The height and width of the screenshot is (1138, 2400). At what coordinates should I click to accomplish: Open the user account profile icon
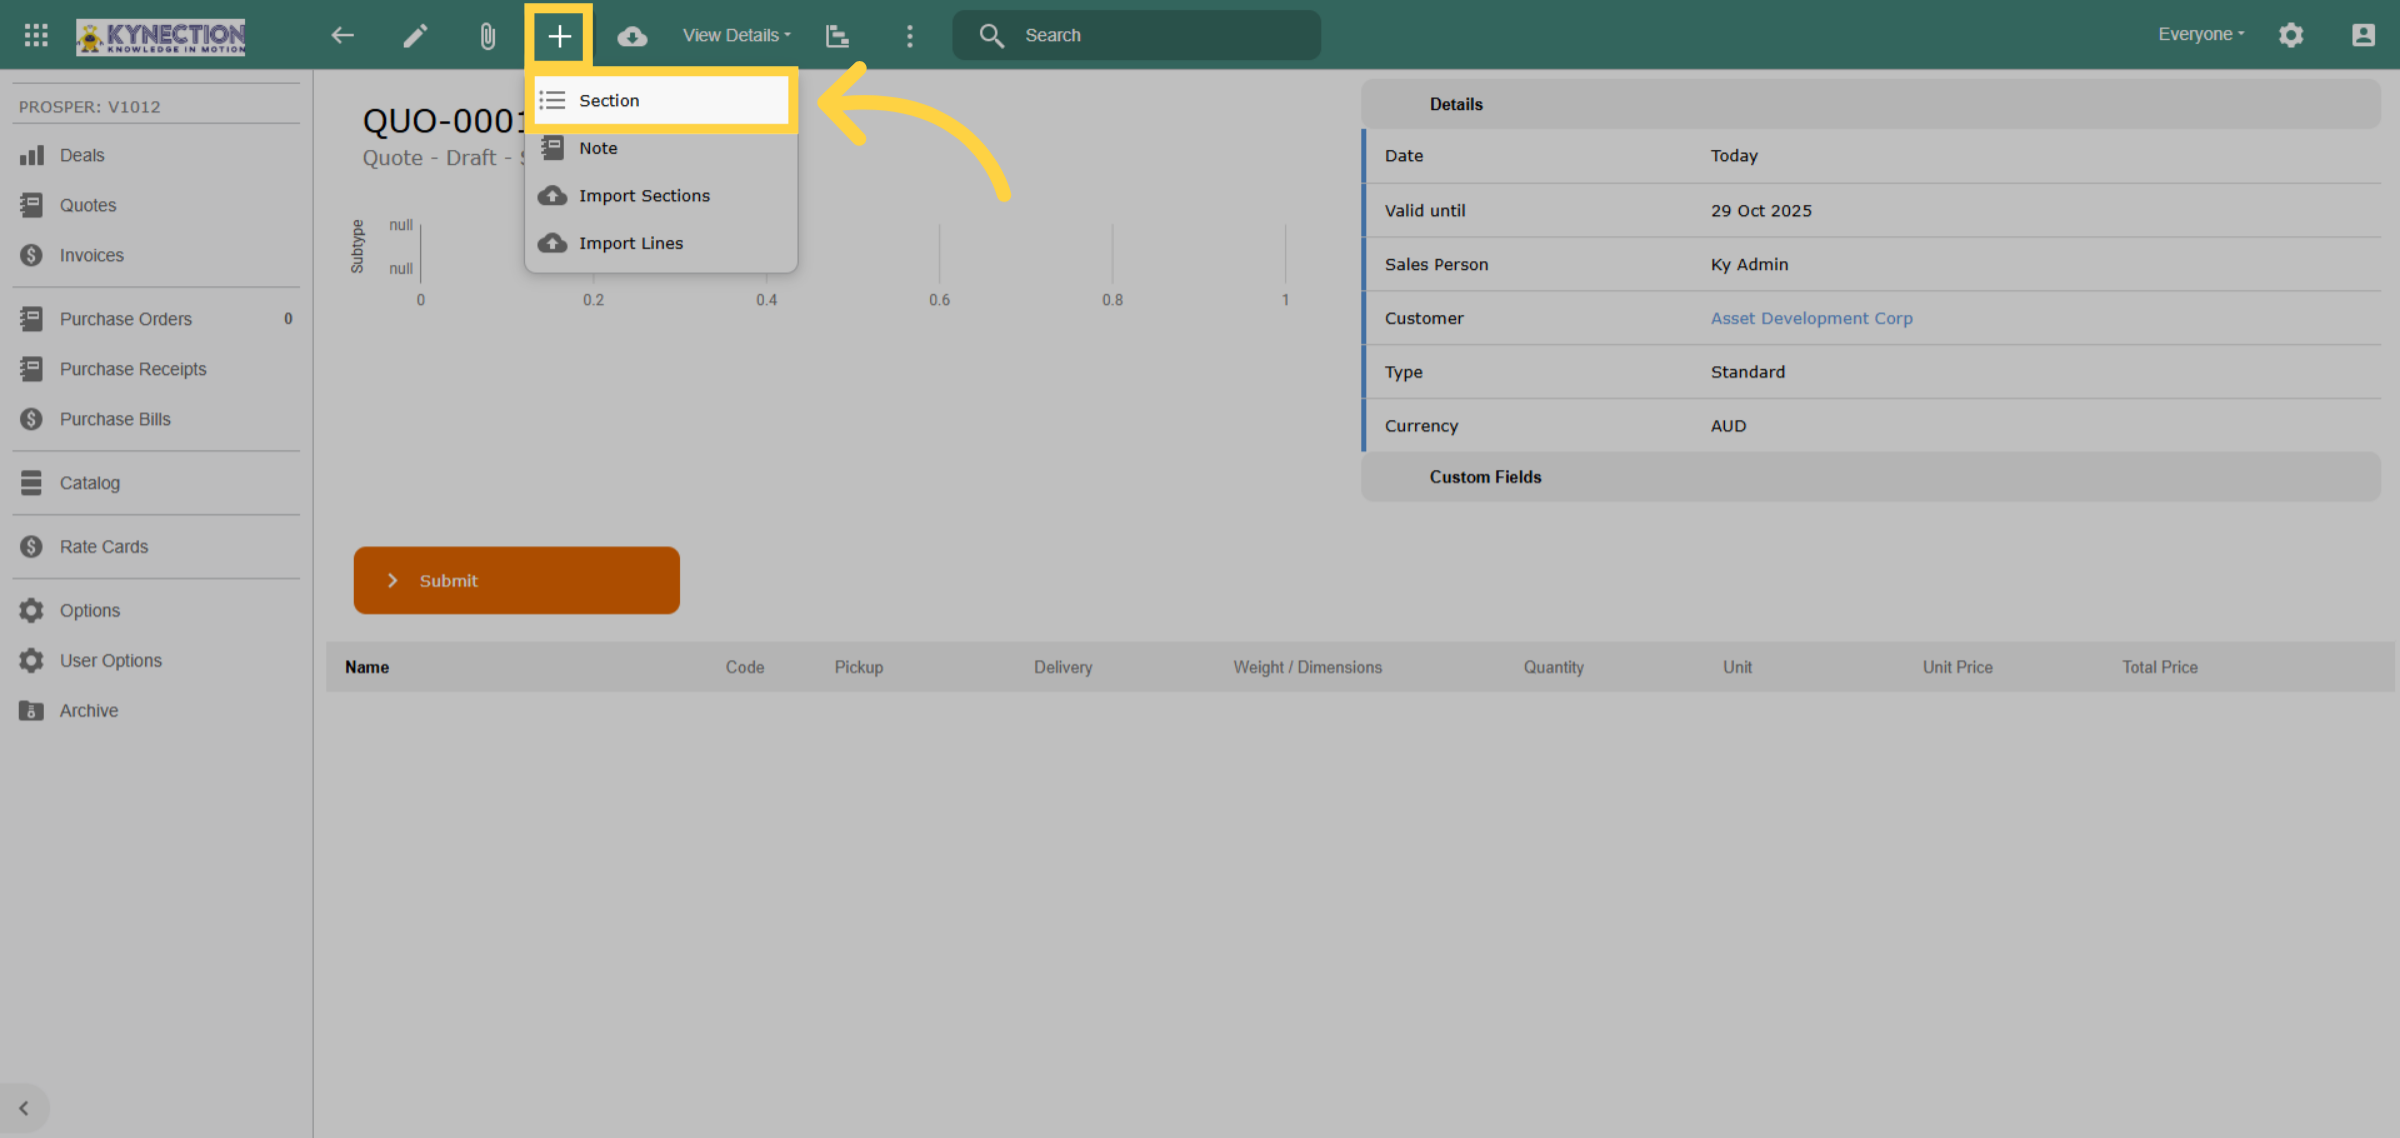point(2363,35)
